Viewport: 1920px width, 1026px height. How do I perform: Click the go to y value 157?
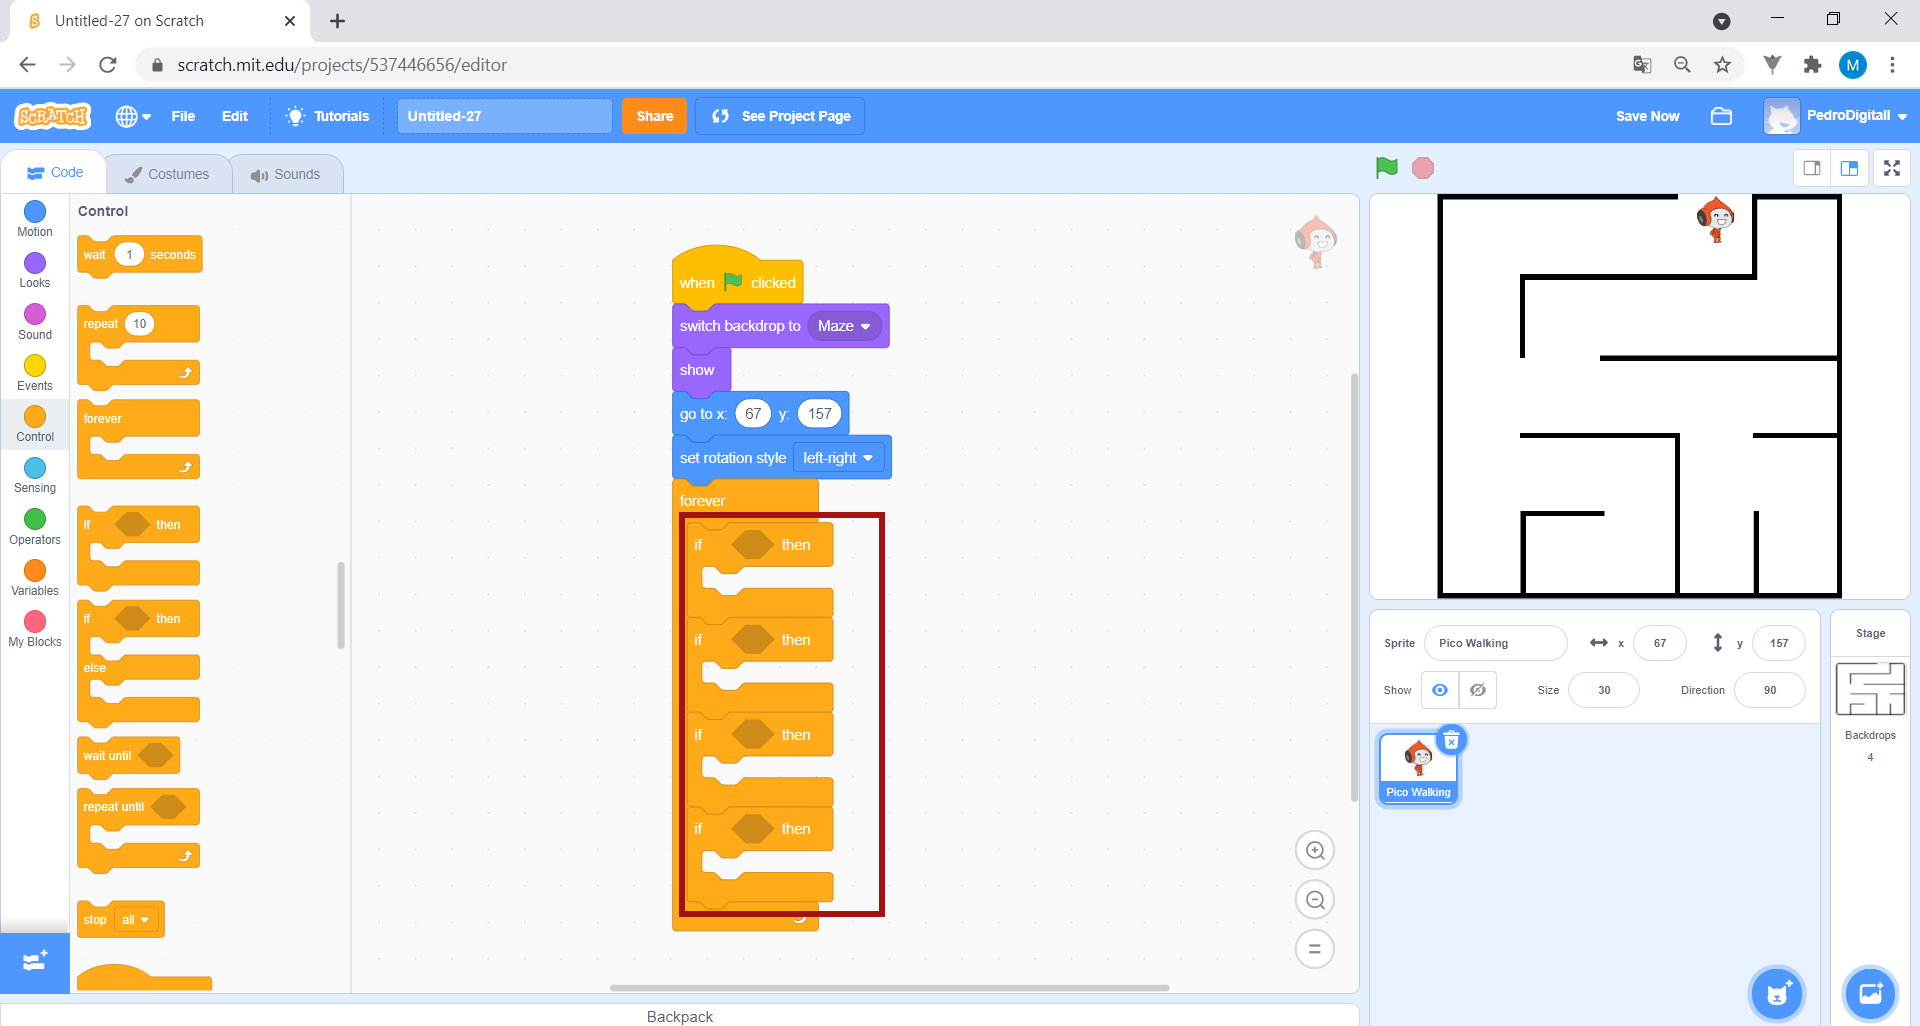click(x=820, y=414)
